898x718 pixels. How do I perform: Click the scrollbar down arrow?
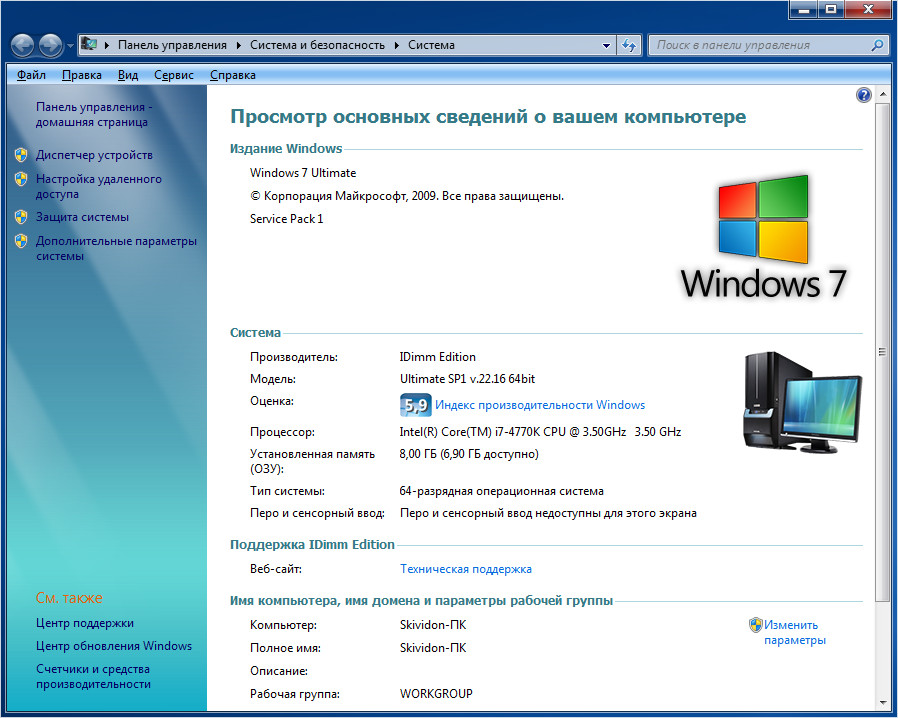(883, 703)
